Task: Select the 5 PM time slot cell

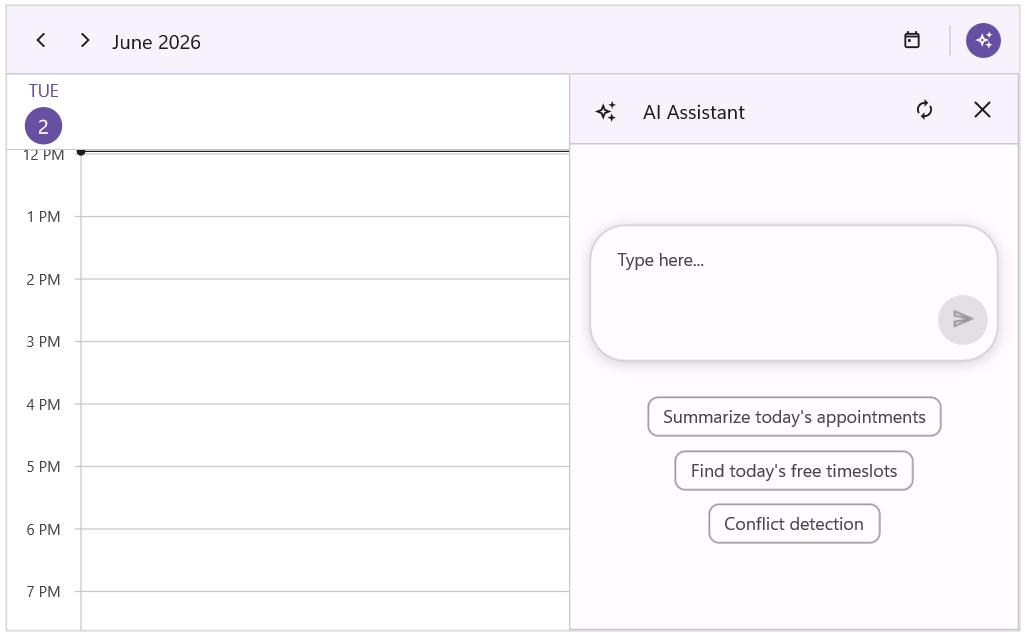Action: click(x=325, y=498)
